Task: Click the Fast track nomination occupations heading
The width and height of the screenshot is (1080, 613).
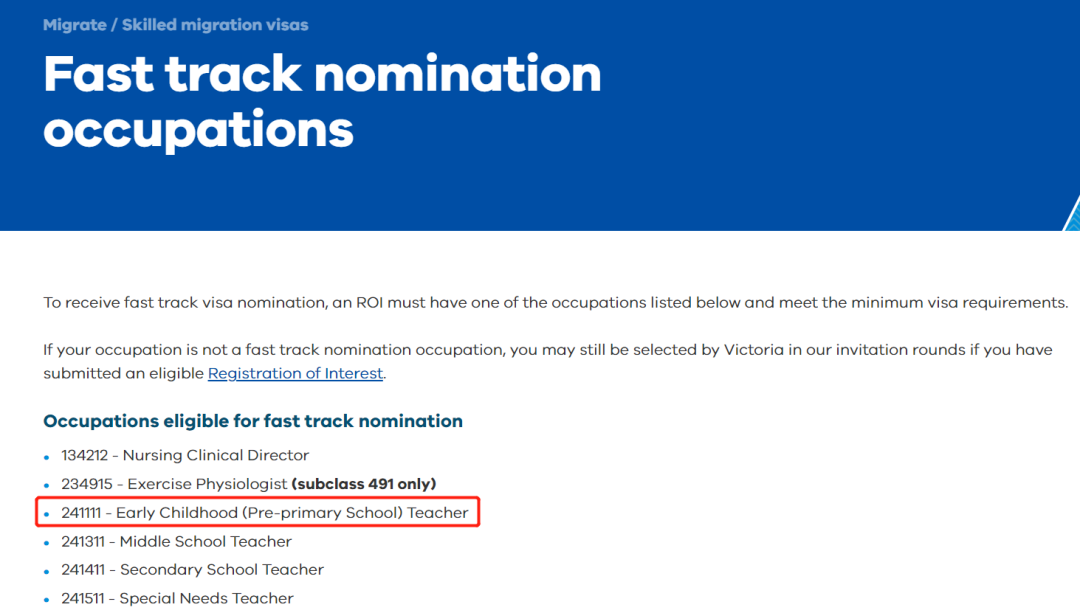Action: coord(322,101)
